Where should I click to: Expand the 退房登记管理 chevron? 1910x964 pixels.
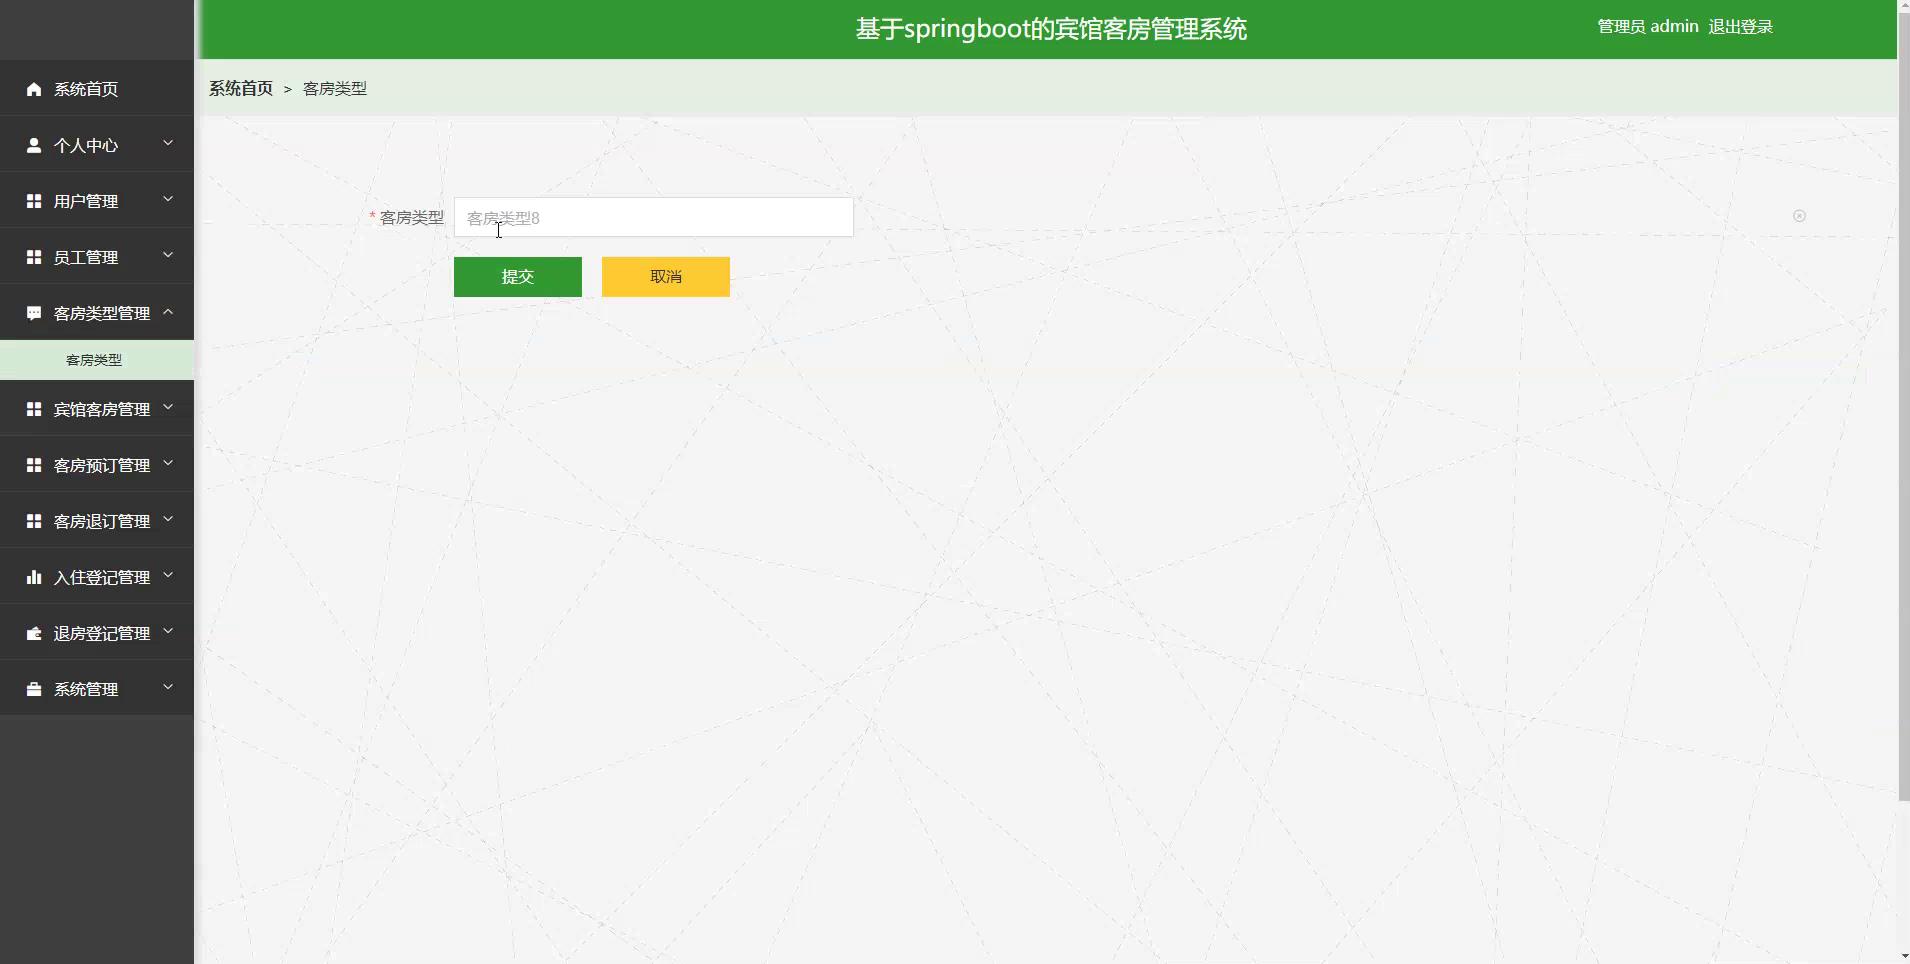click(168, 631)
